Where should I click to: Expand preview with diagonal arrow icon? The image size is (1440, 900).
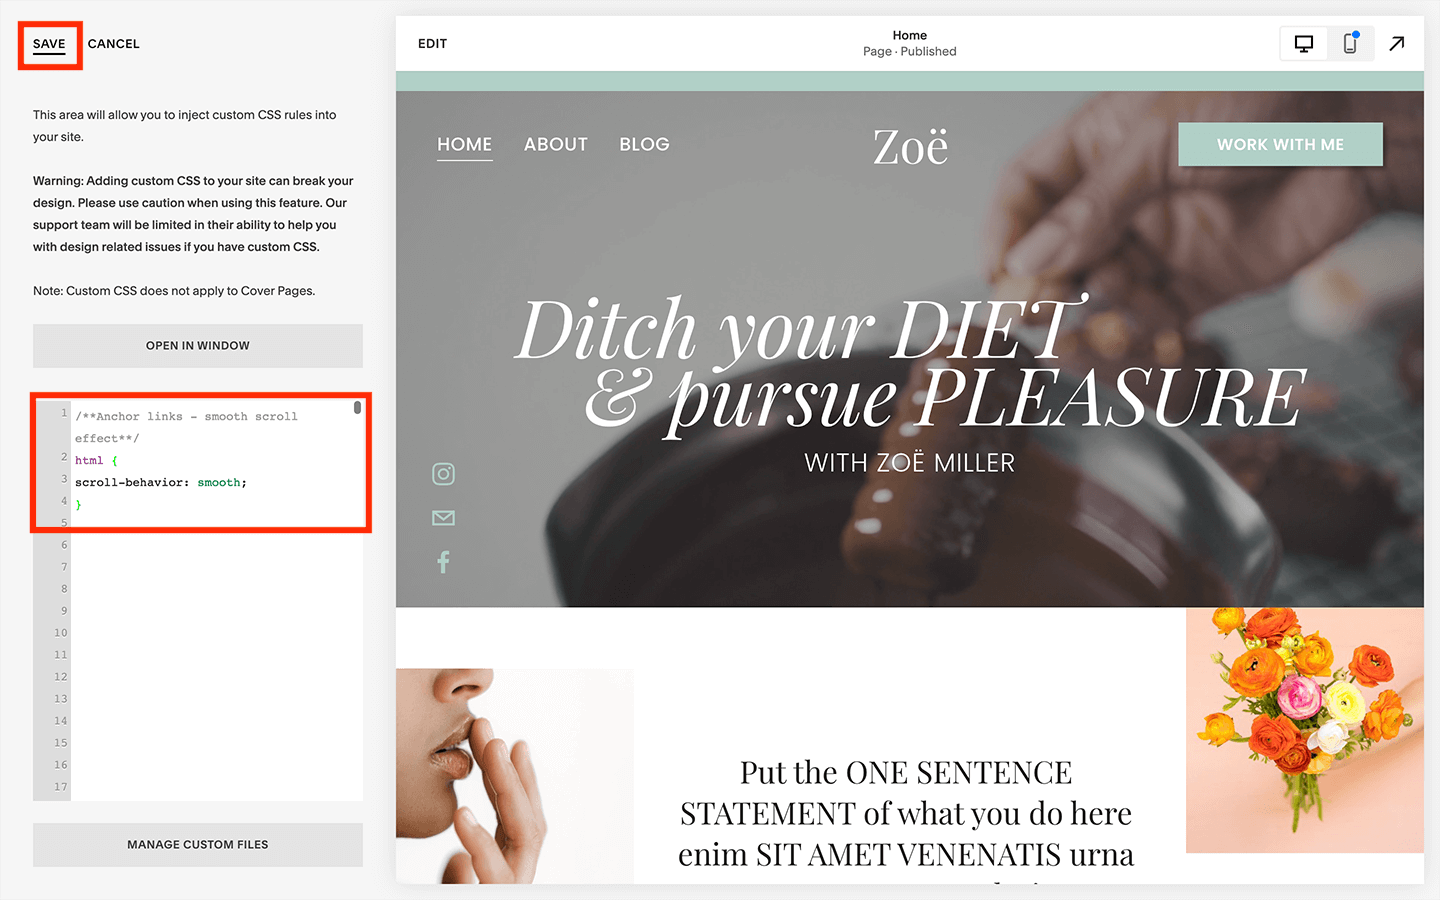point(1397,43)
